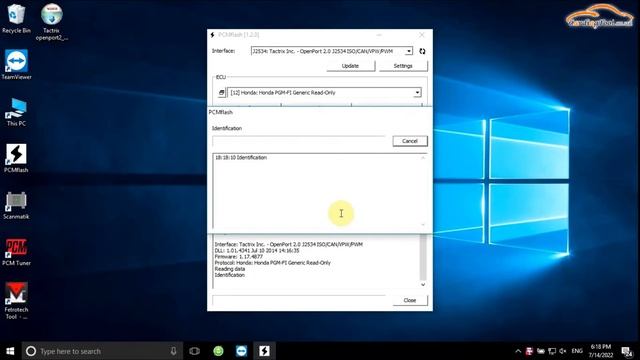Click the microphone icon in search box

[x=173, y=351]
